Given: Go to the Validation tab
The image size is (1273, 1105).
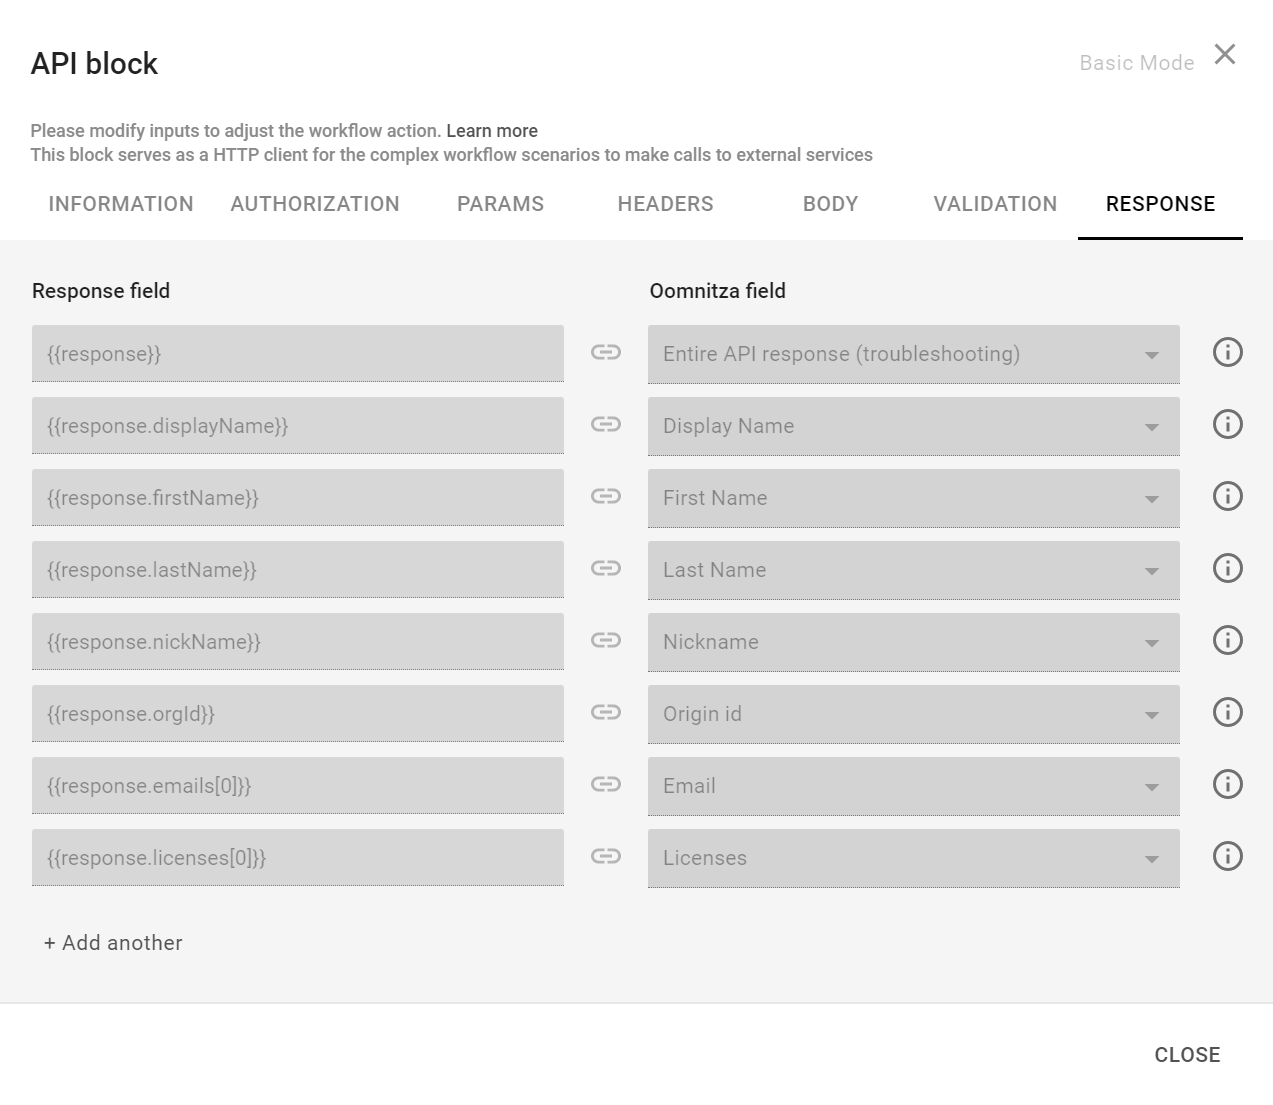Looking at the screenshot, I should click(x=995, y=204).
